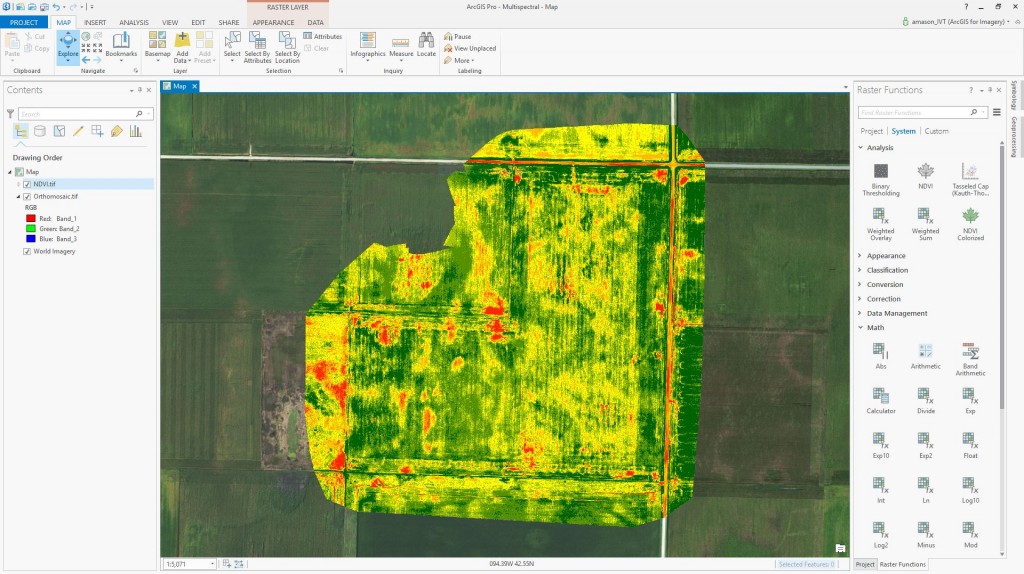Open the raster Calculator function
Image resolution: width=1024 pixels, height=574 pixels.
point(881,400)
